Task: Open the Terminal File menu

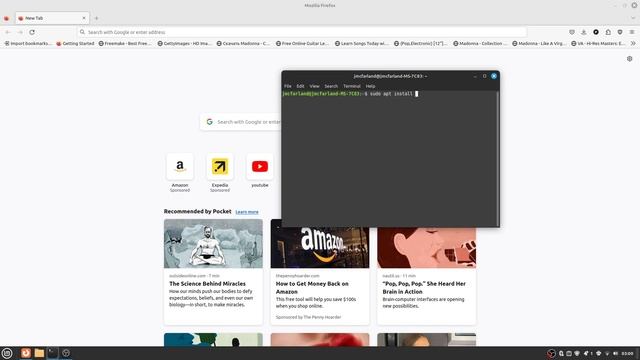Action: pos(288,86)
